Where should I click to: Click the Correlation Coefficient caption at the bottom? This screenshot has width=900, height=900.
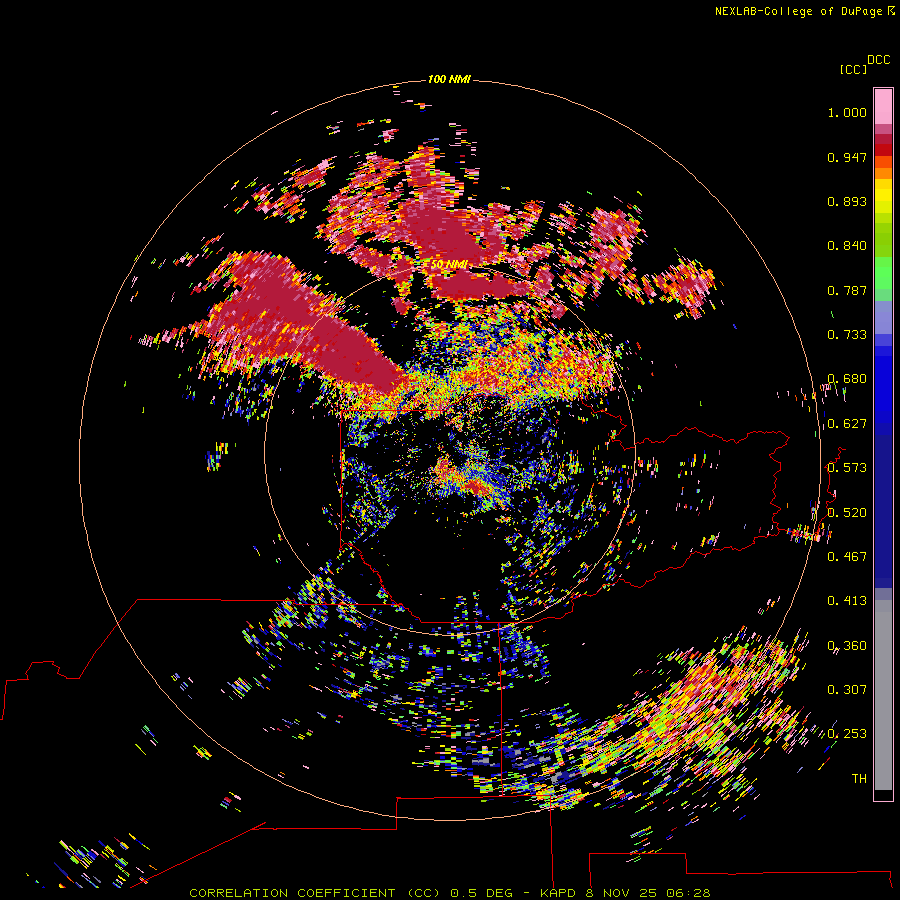(450, 893)
